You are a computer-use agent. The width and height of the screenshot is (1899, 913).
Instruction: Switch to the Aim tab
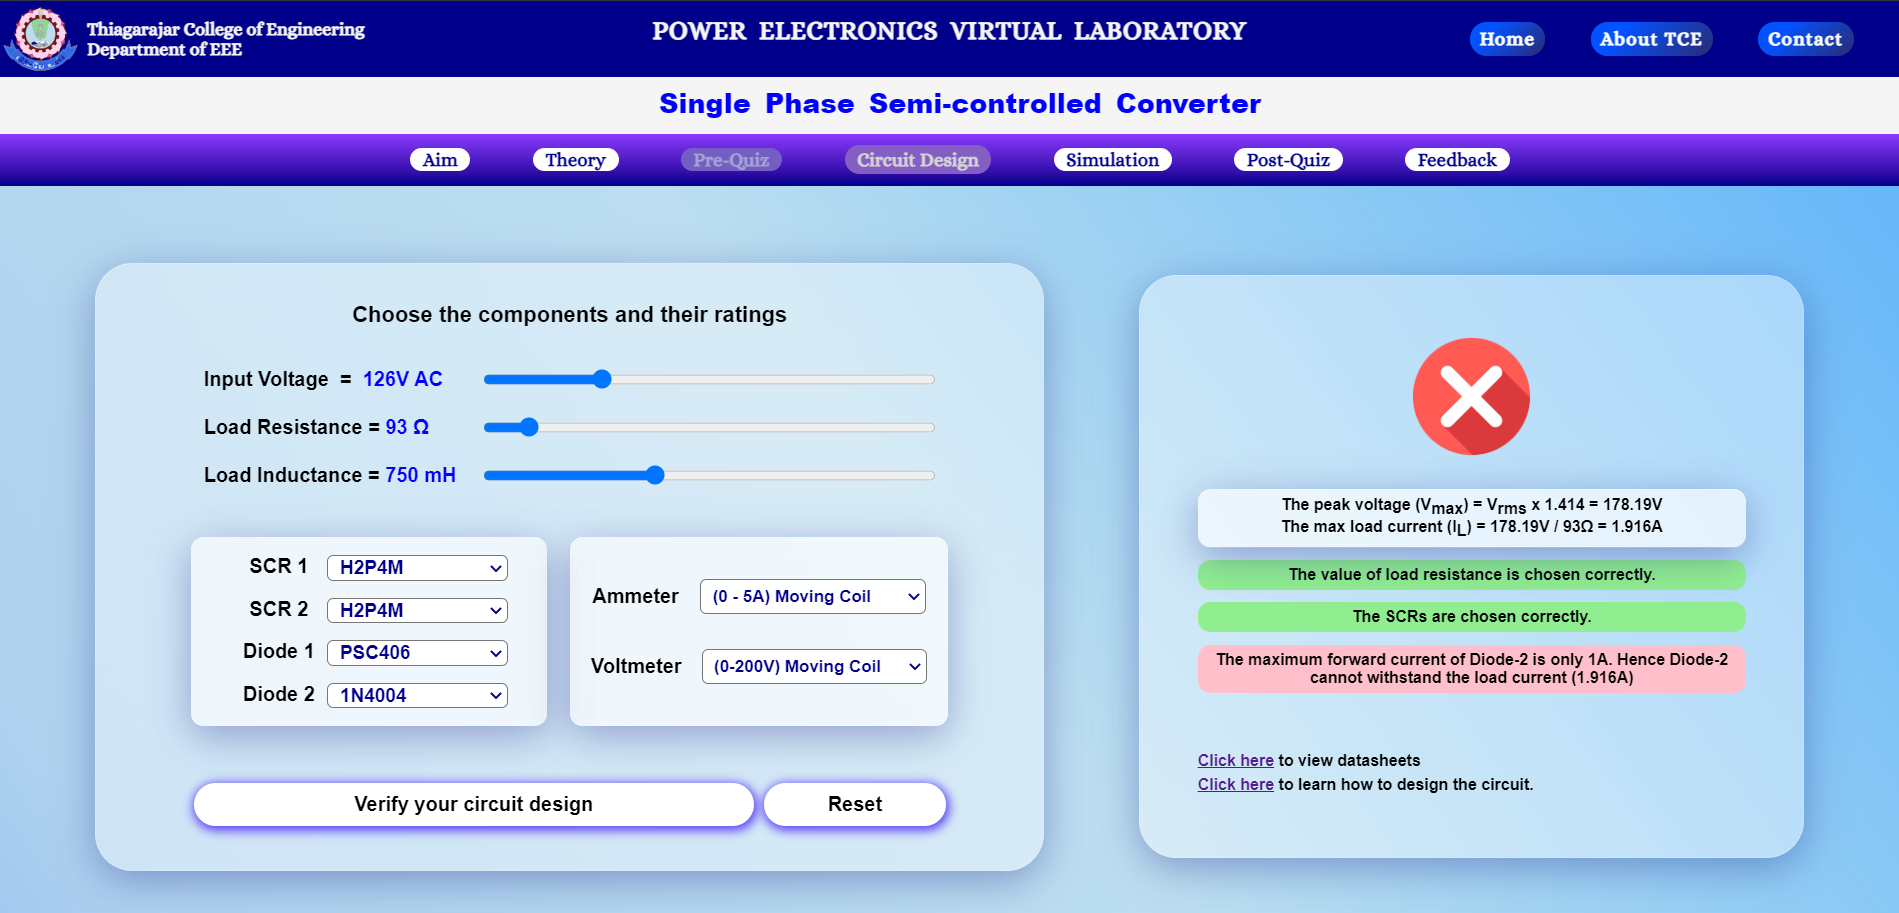coord(439,159)
